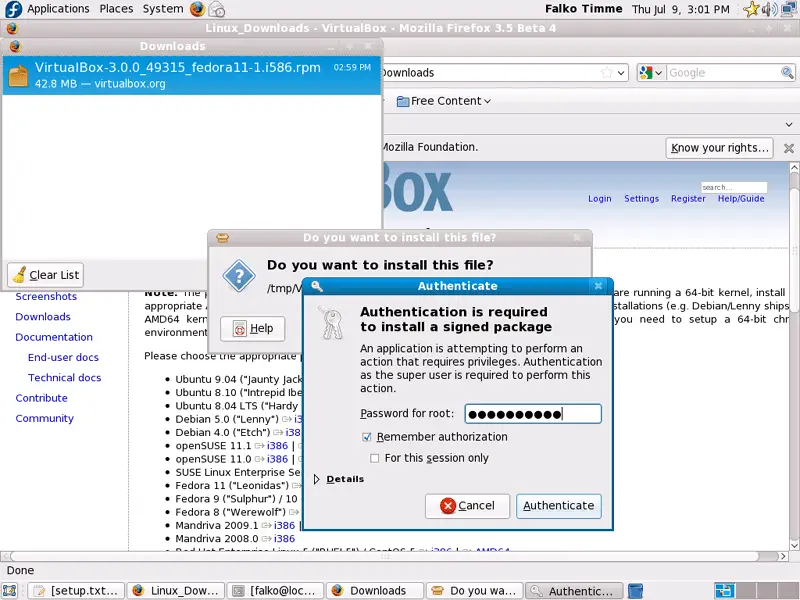
Task: Switch to the 'Do you want' taskbar entry
Action: (475, 591)
